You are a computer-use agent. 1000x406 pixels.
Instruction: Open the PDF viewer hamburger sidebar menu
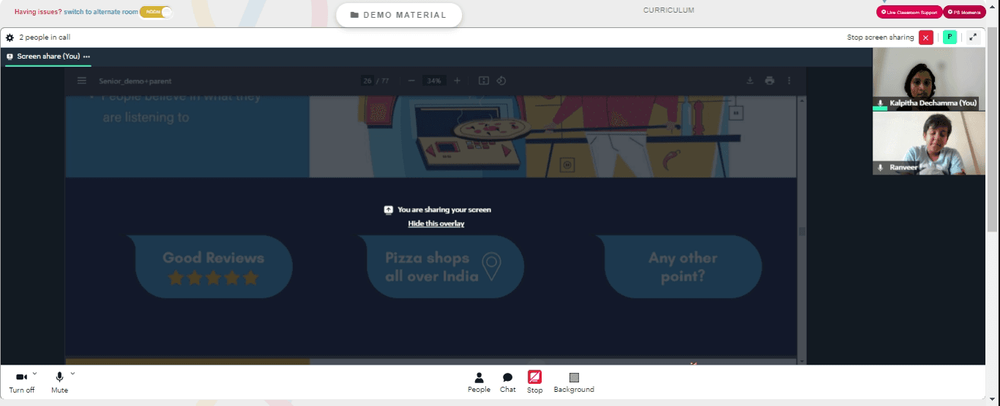point(82,81)
